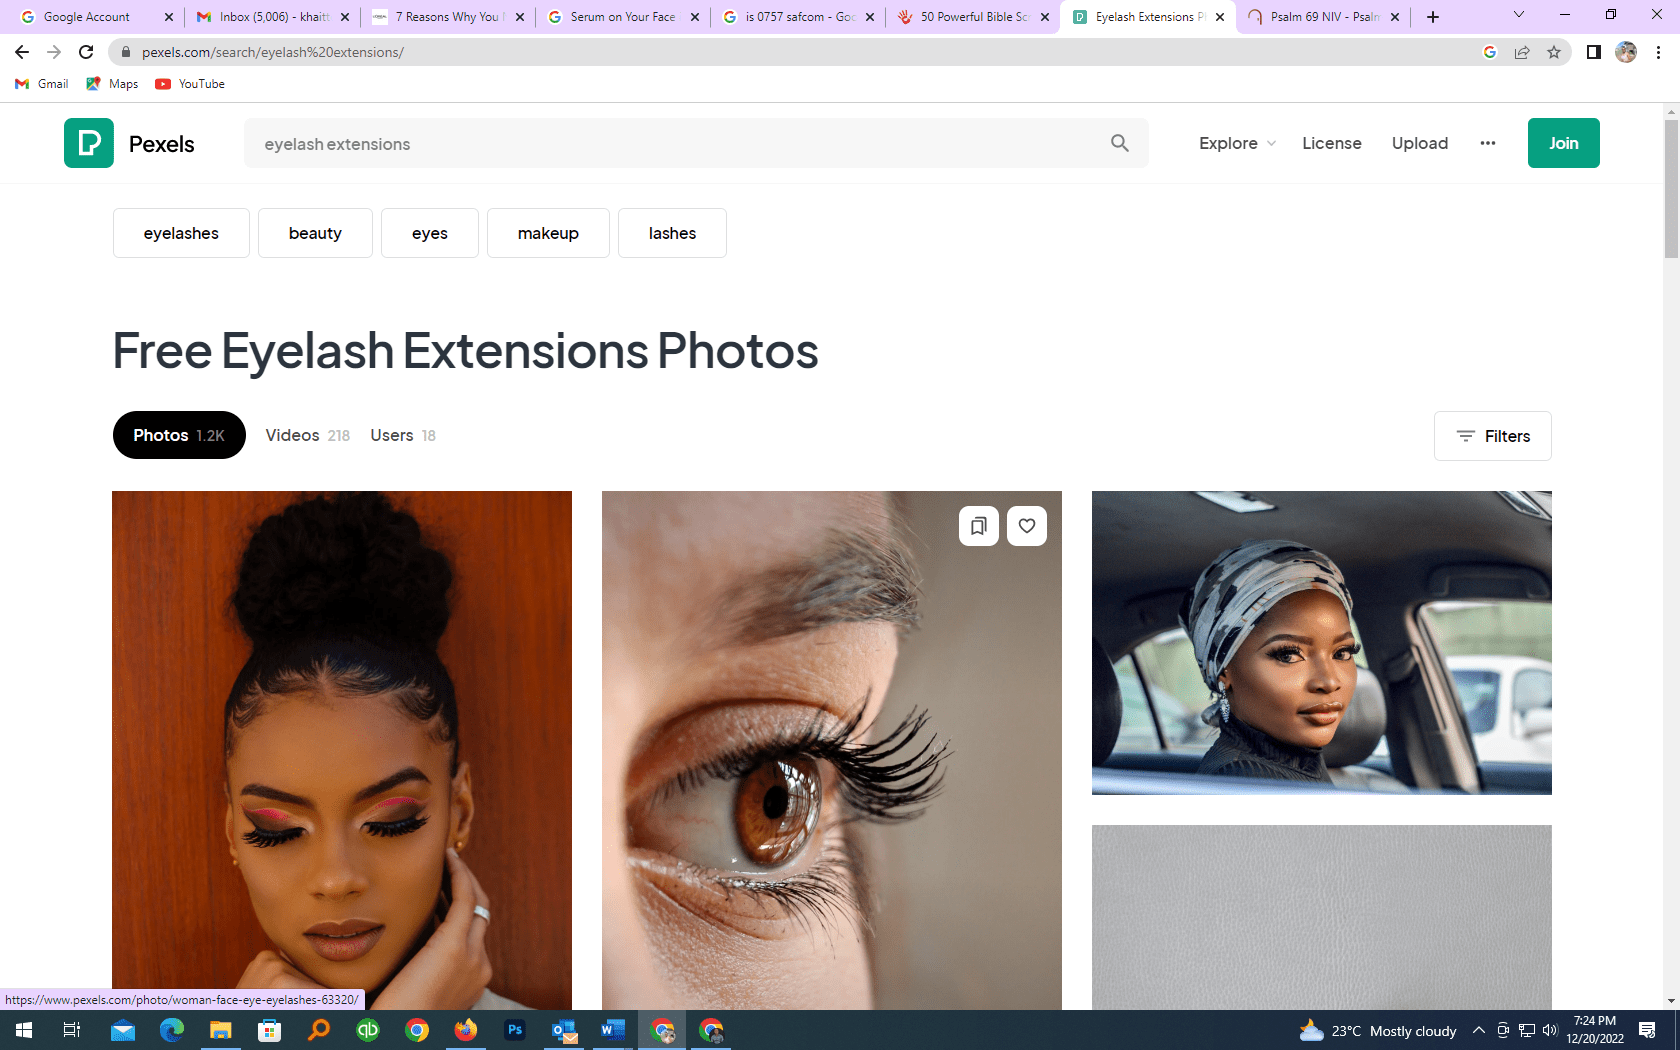Switch to the Users tab
Viewport: 1680px width, 1050px height.
click(402, 435)
